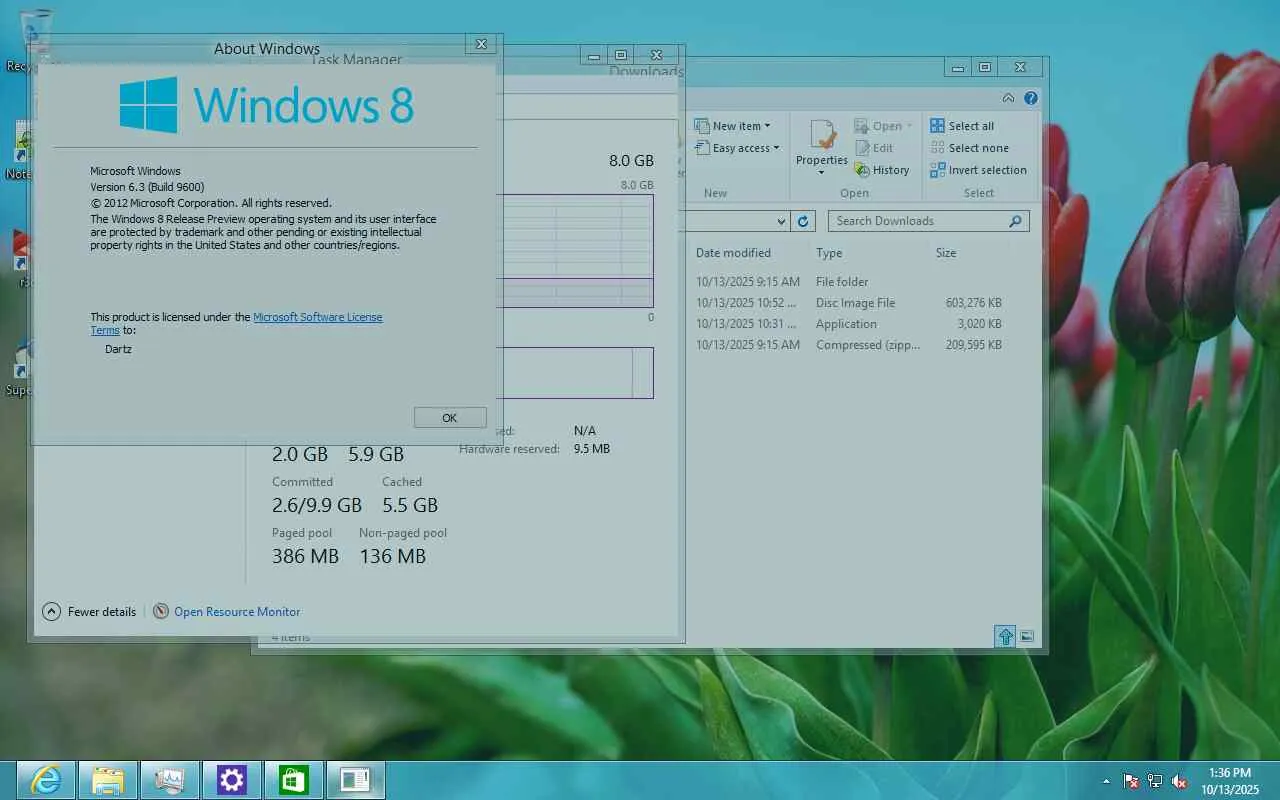
Task: Click the Committed value 2.6/9.9 GB
Action: pos(317,505)
